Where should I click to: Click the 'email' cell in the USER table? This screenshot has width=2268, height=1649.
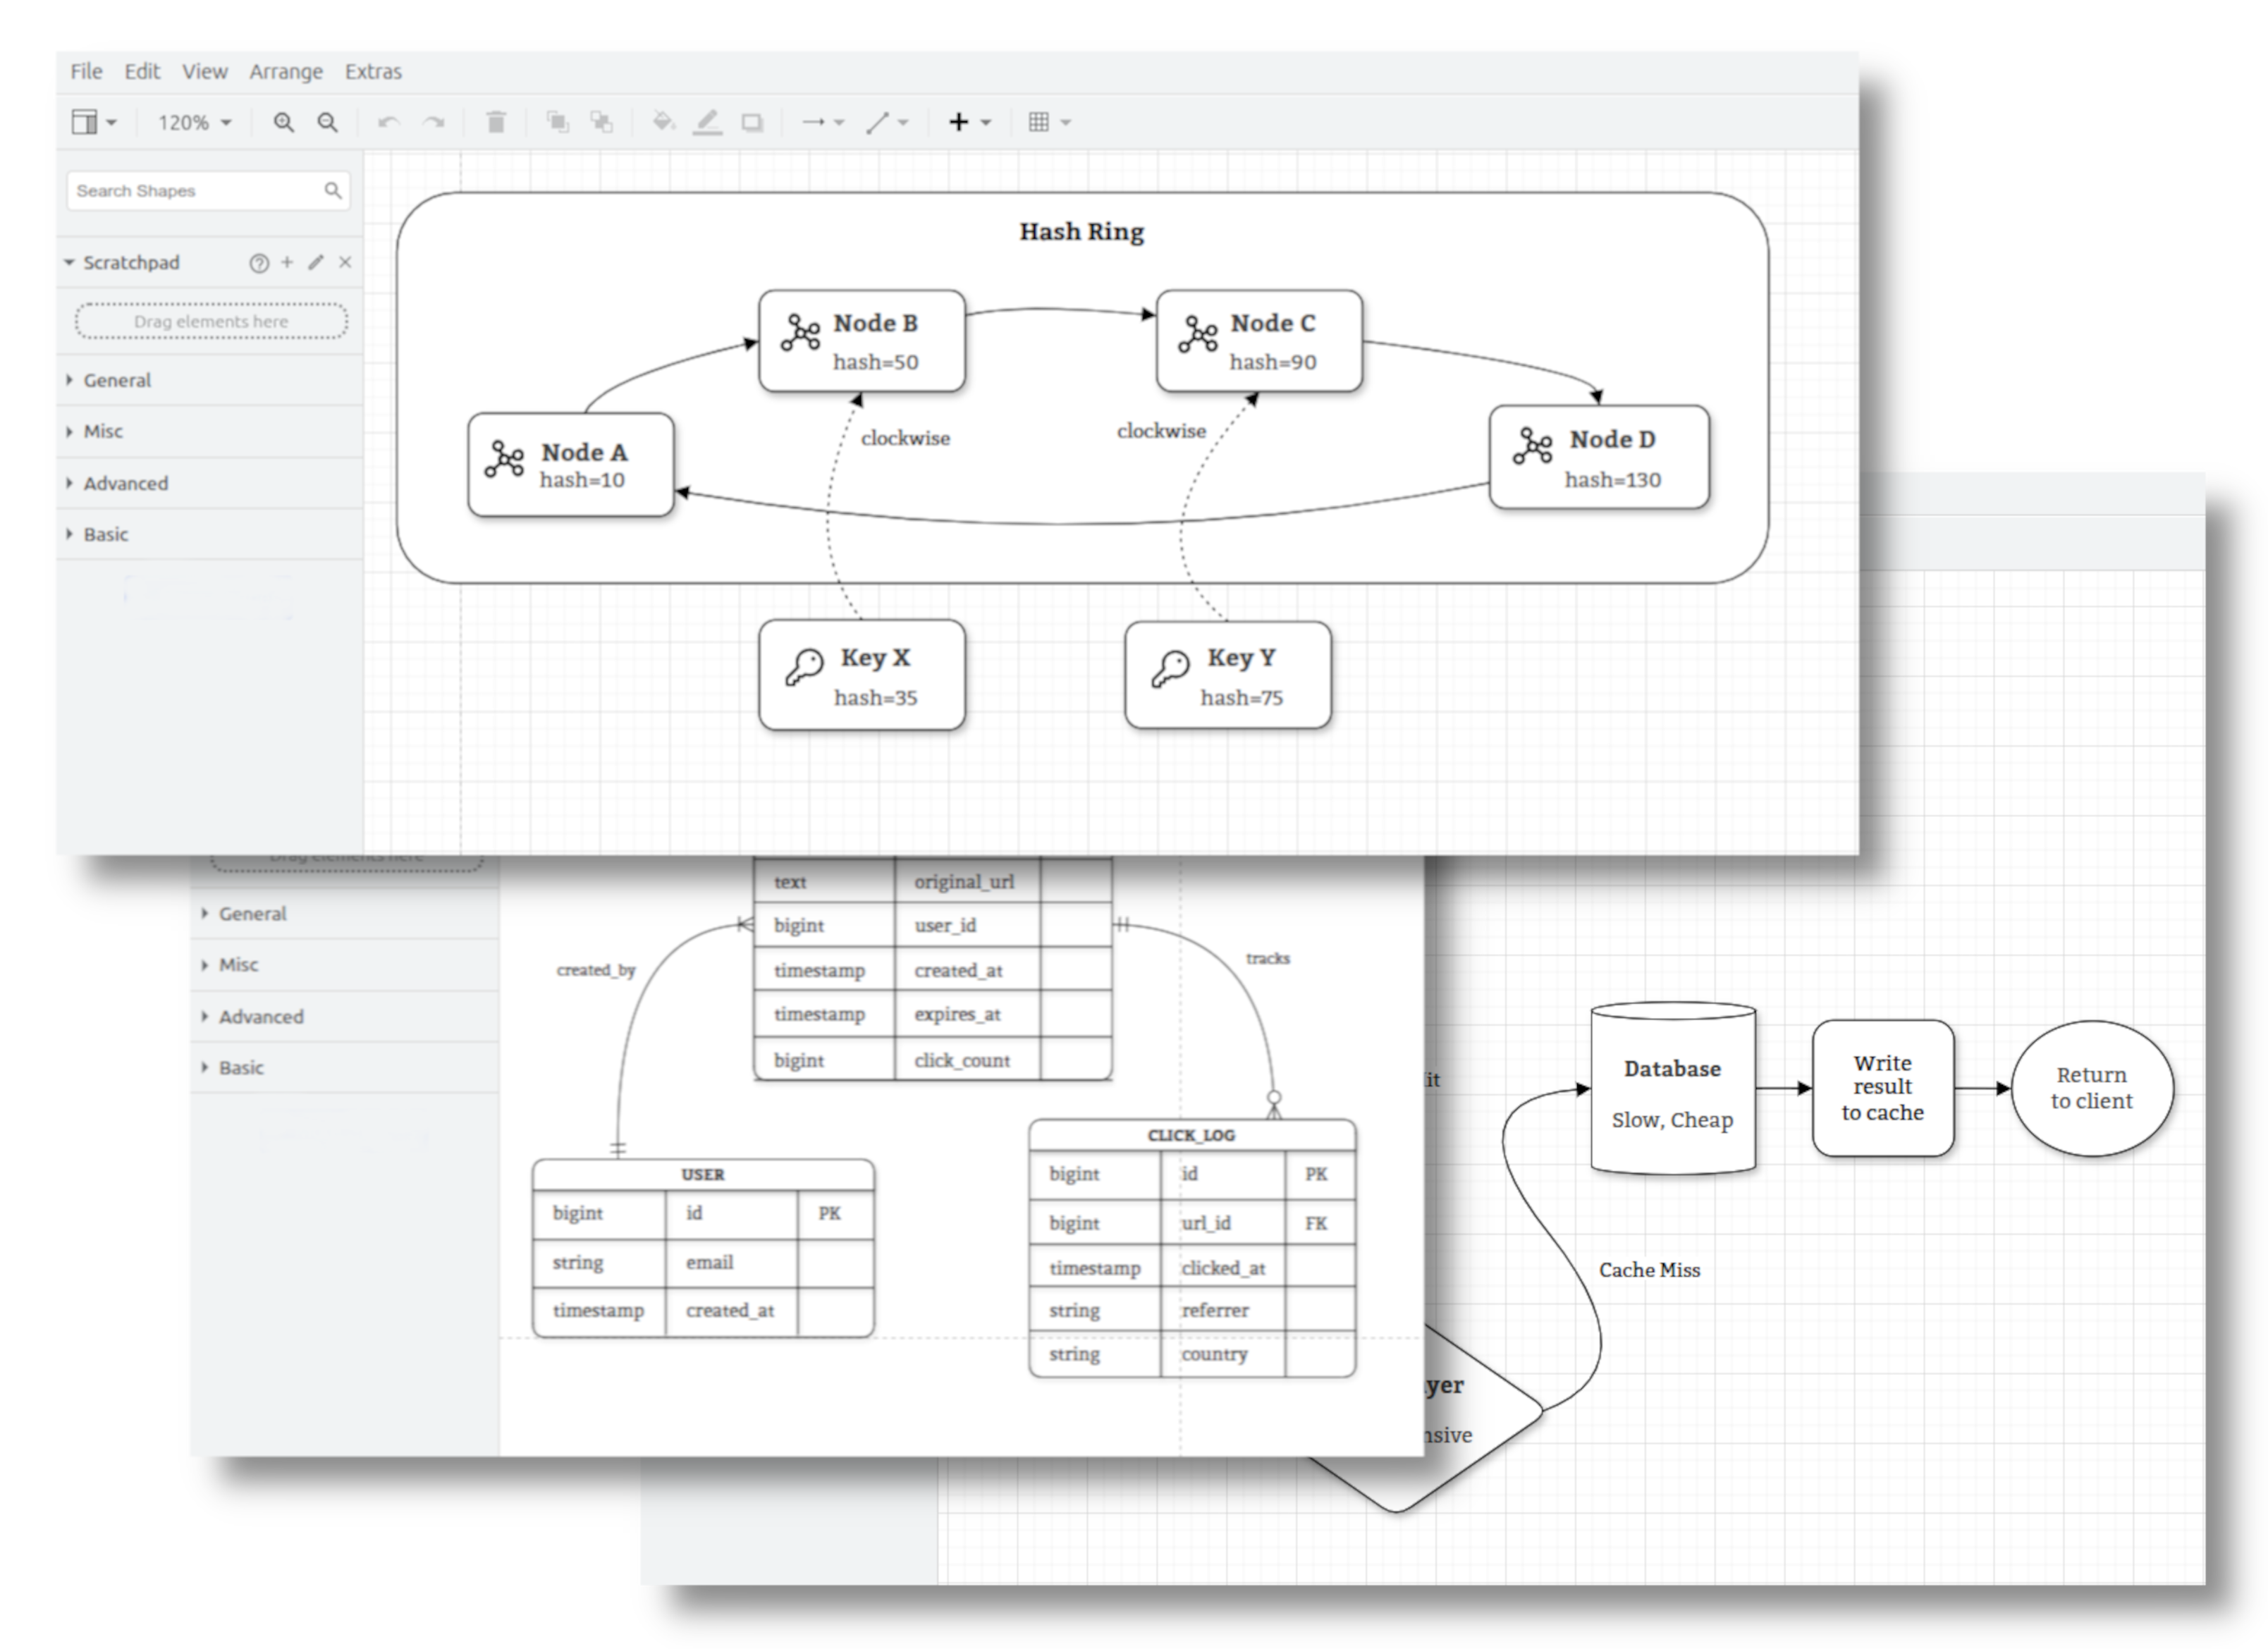coord(731,1262)
